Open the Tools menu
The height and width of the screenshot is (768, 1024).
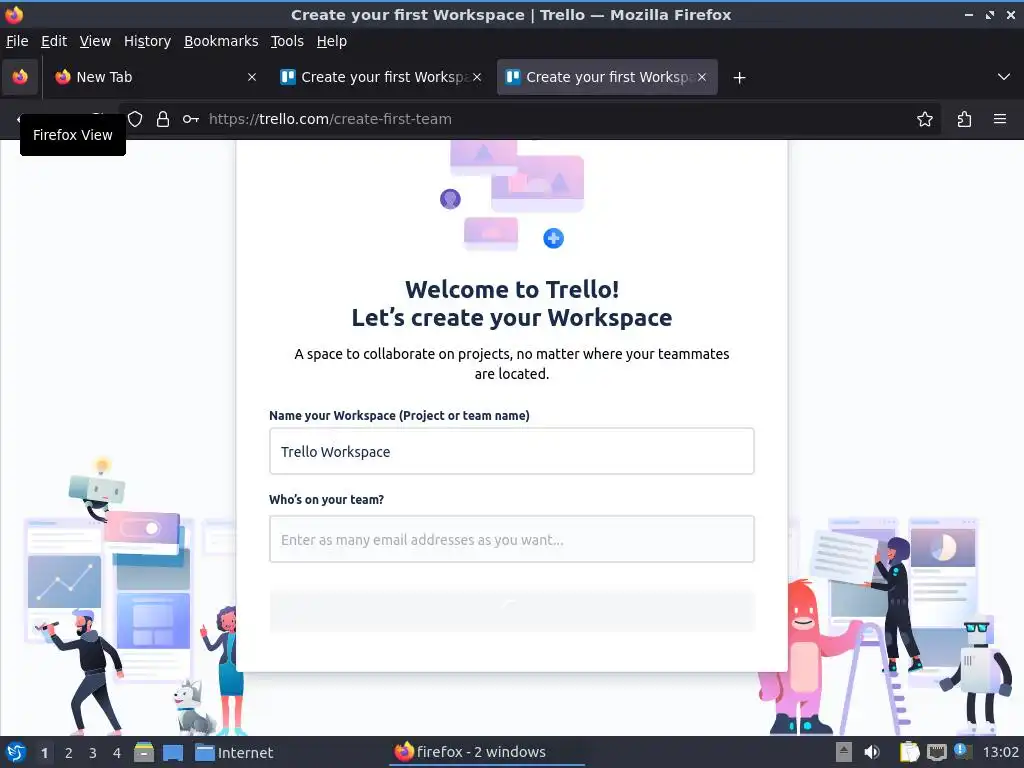tap(287, 41)
